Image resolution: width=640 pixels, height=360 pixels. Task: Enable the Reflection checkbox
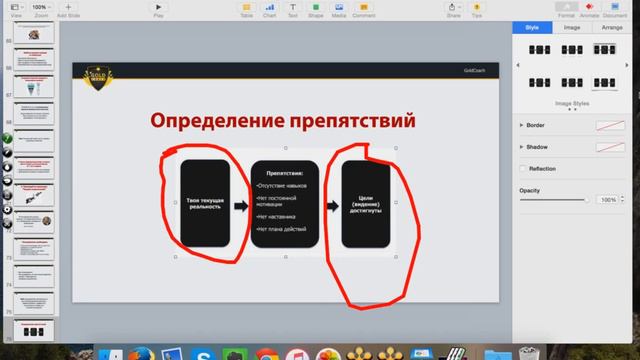[x=523, y=169]
